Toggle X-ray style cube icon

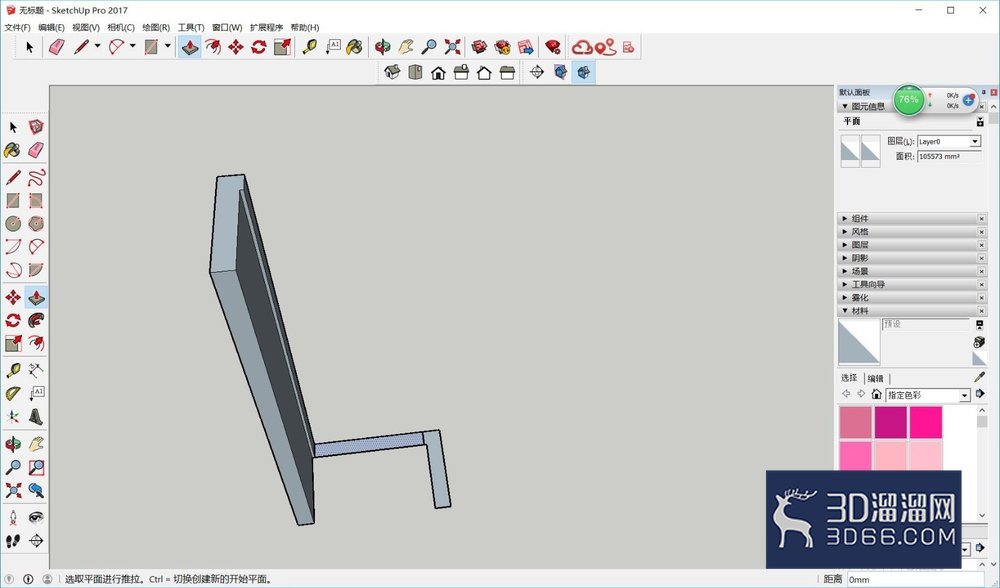tap(560, 72)
